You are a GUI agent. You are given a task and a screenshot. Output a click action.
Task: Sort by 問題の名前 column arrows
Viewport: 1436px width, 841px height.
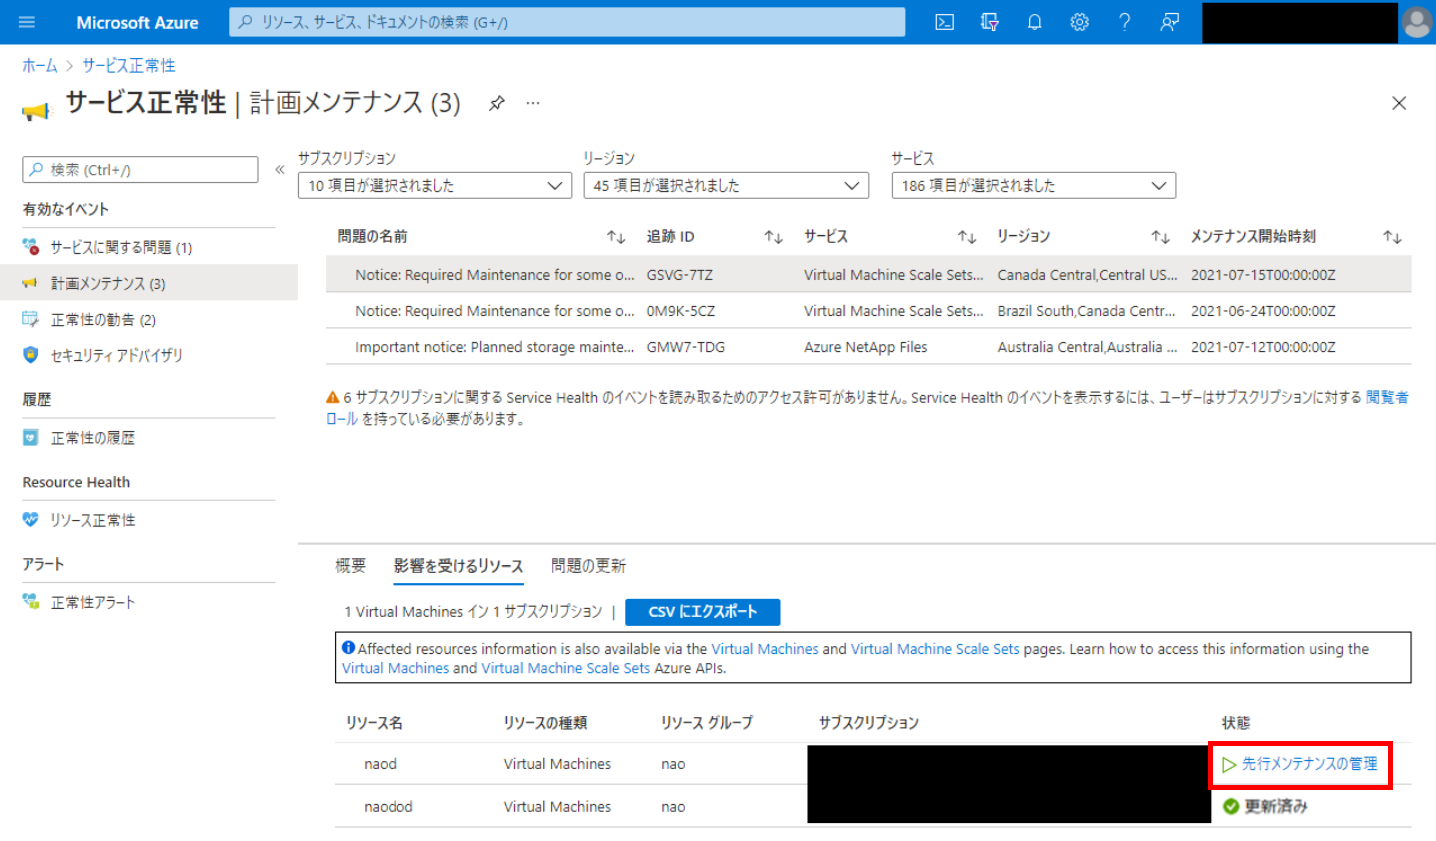[615, 237]
